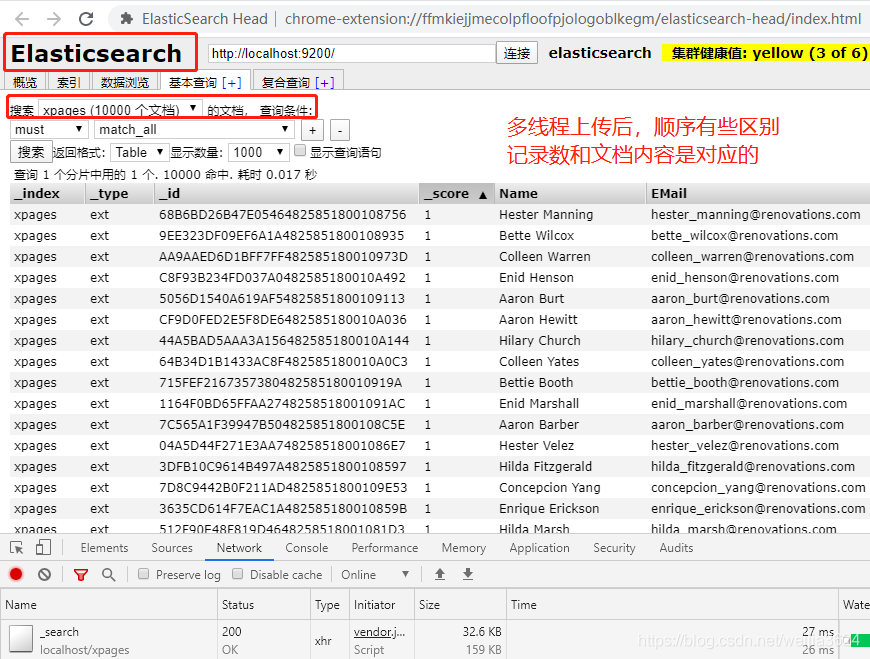Open the DevTools Elements tab
Viewport: 870px width, 659px height.
click(x=104, y=548)
